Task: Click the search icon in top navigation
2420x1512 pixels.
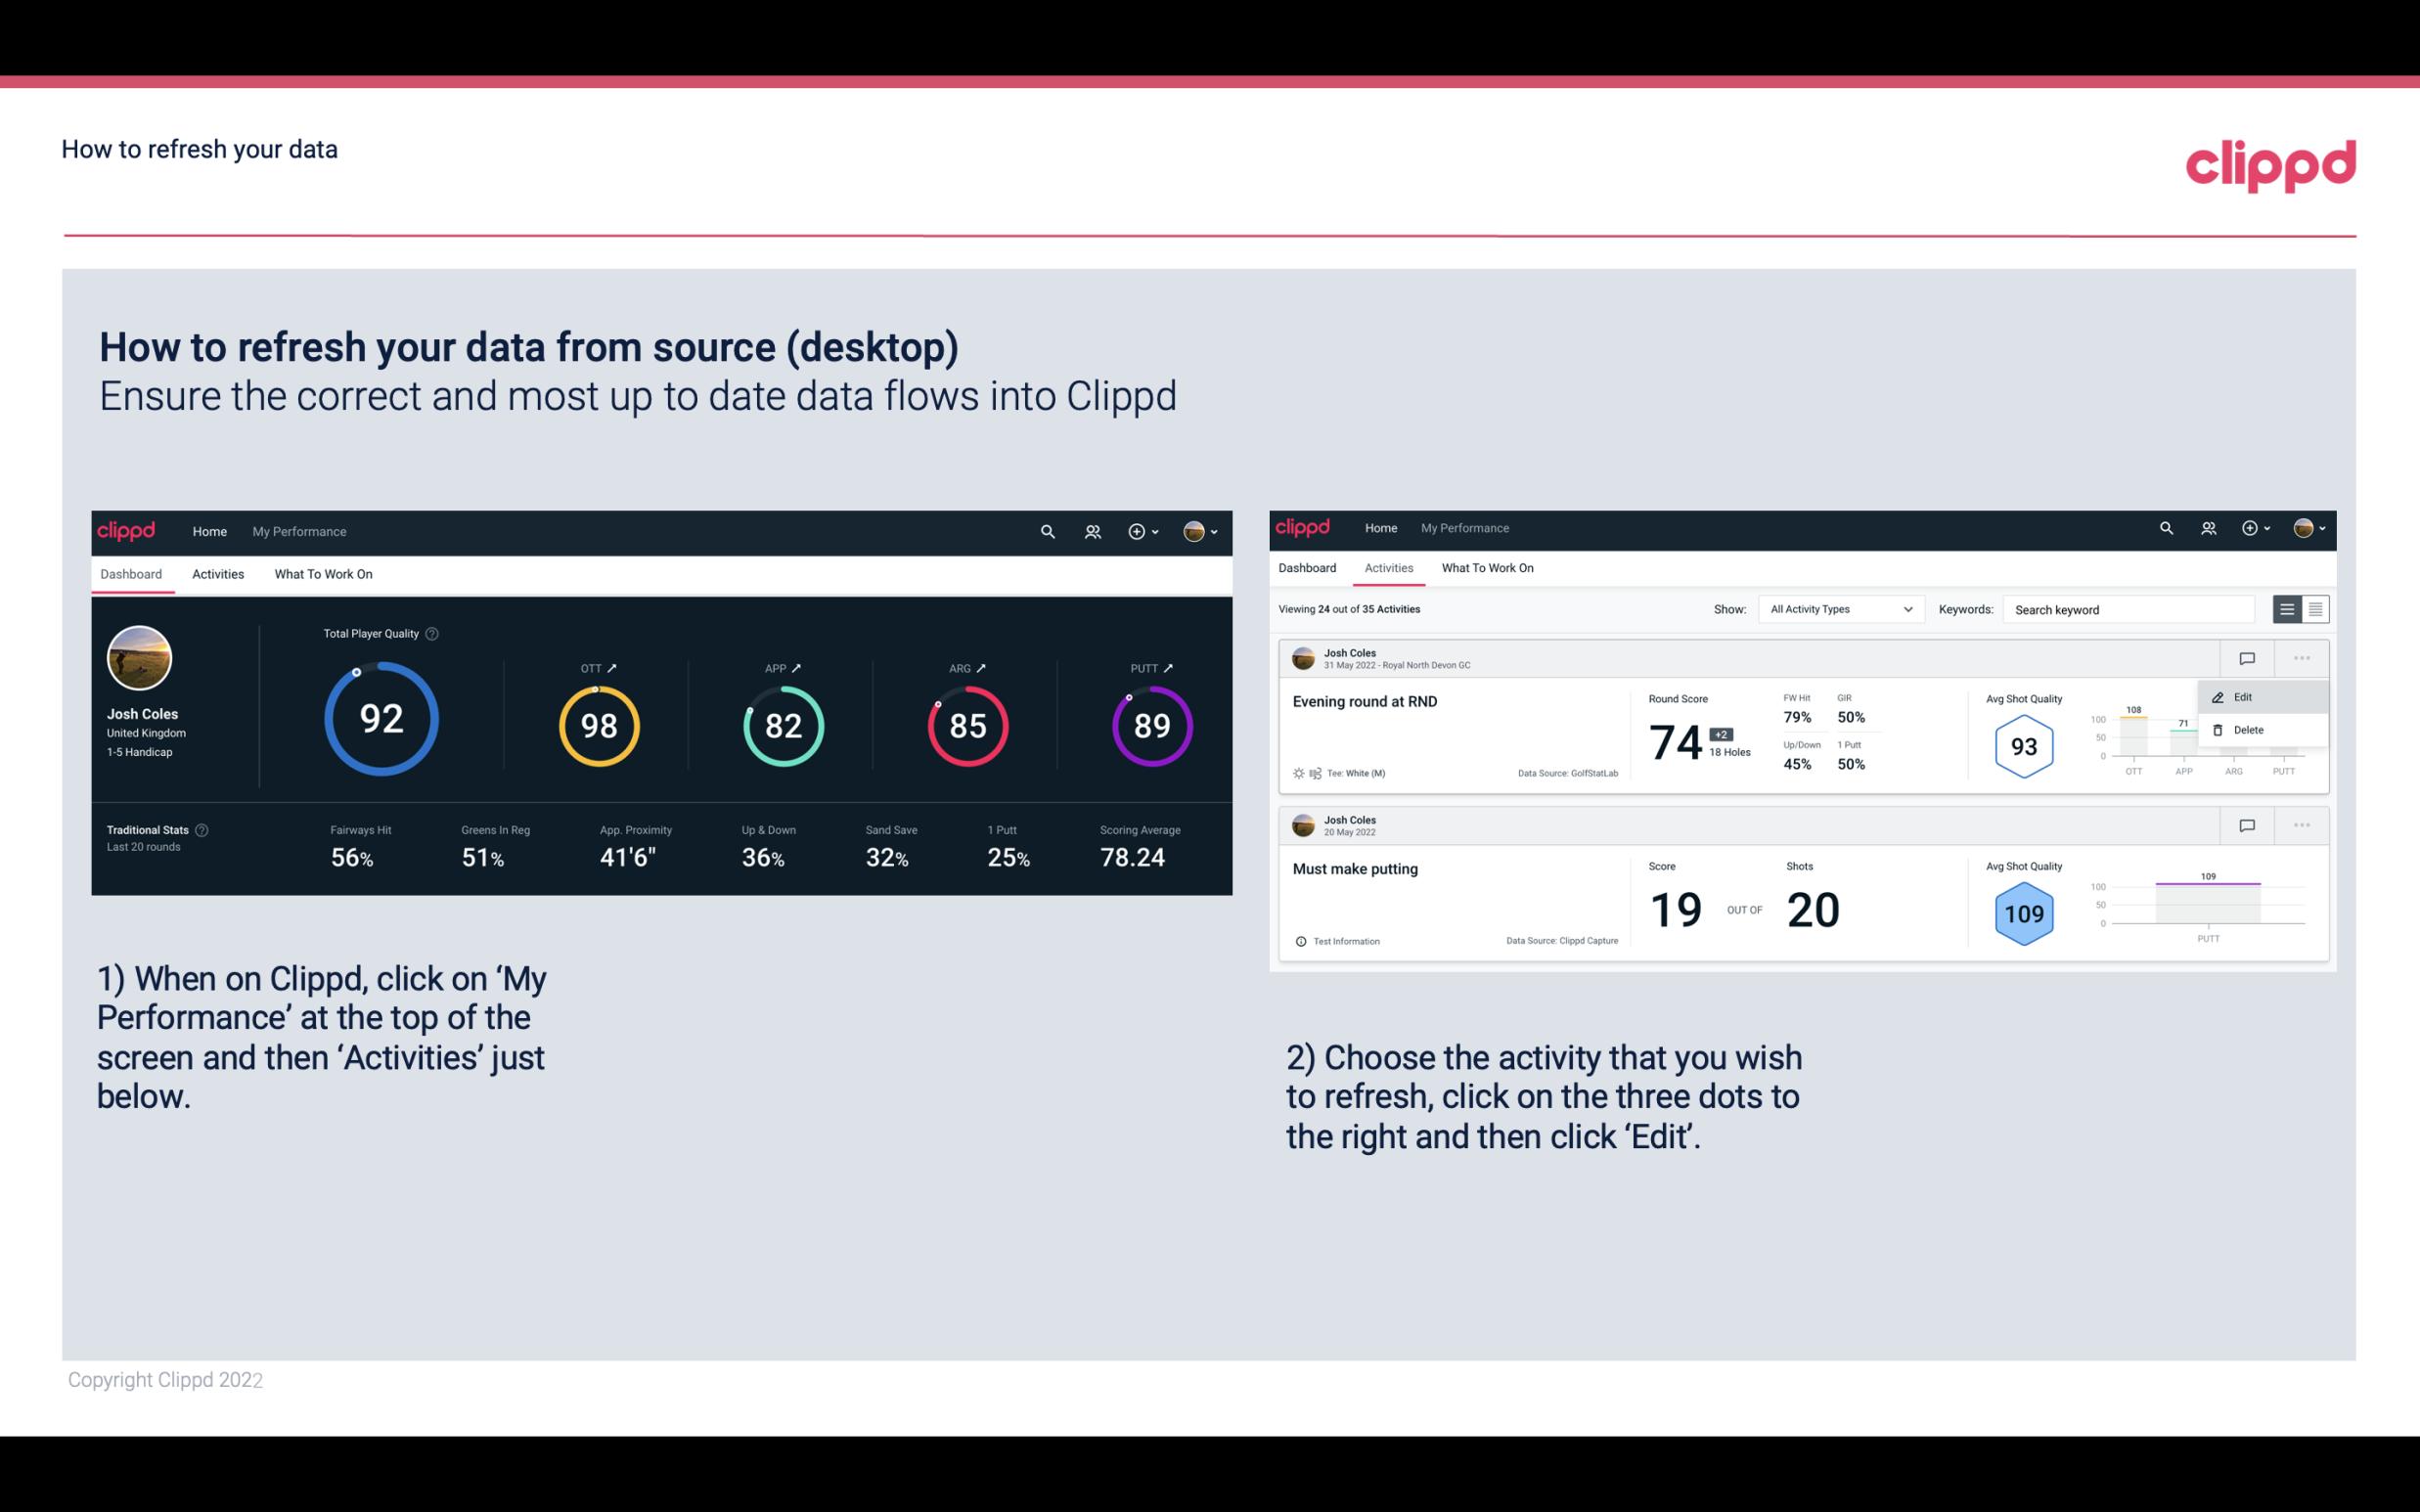Action: 1046,529
